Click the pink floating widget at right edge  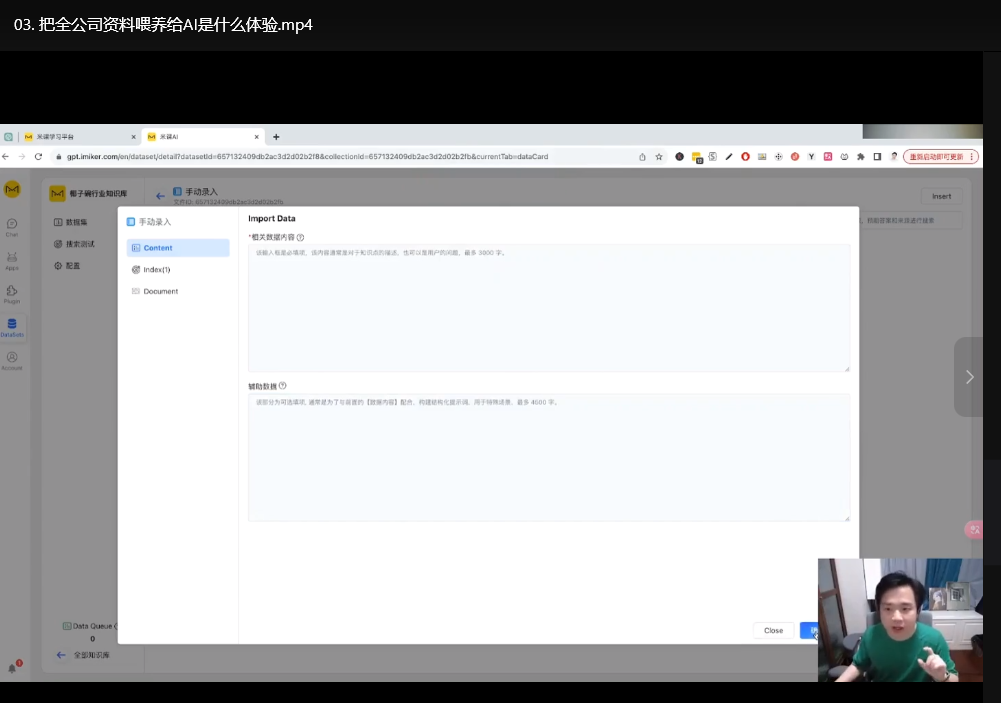974,529
